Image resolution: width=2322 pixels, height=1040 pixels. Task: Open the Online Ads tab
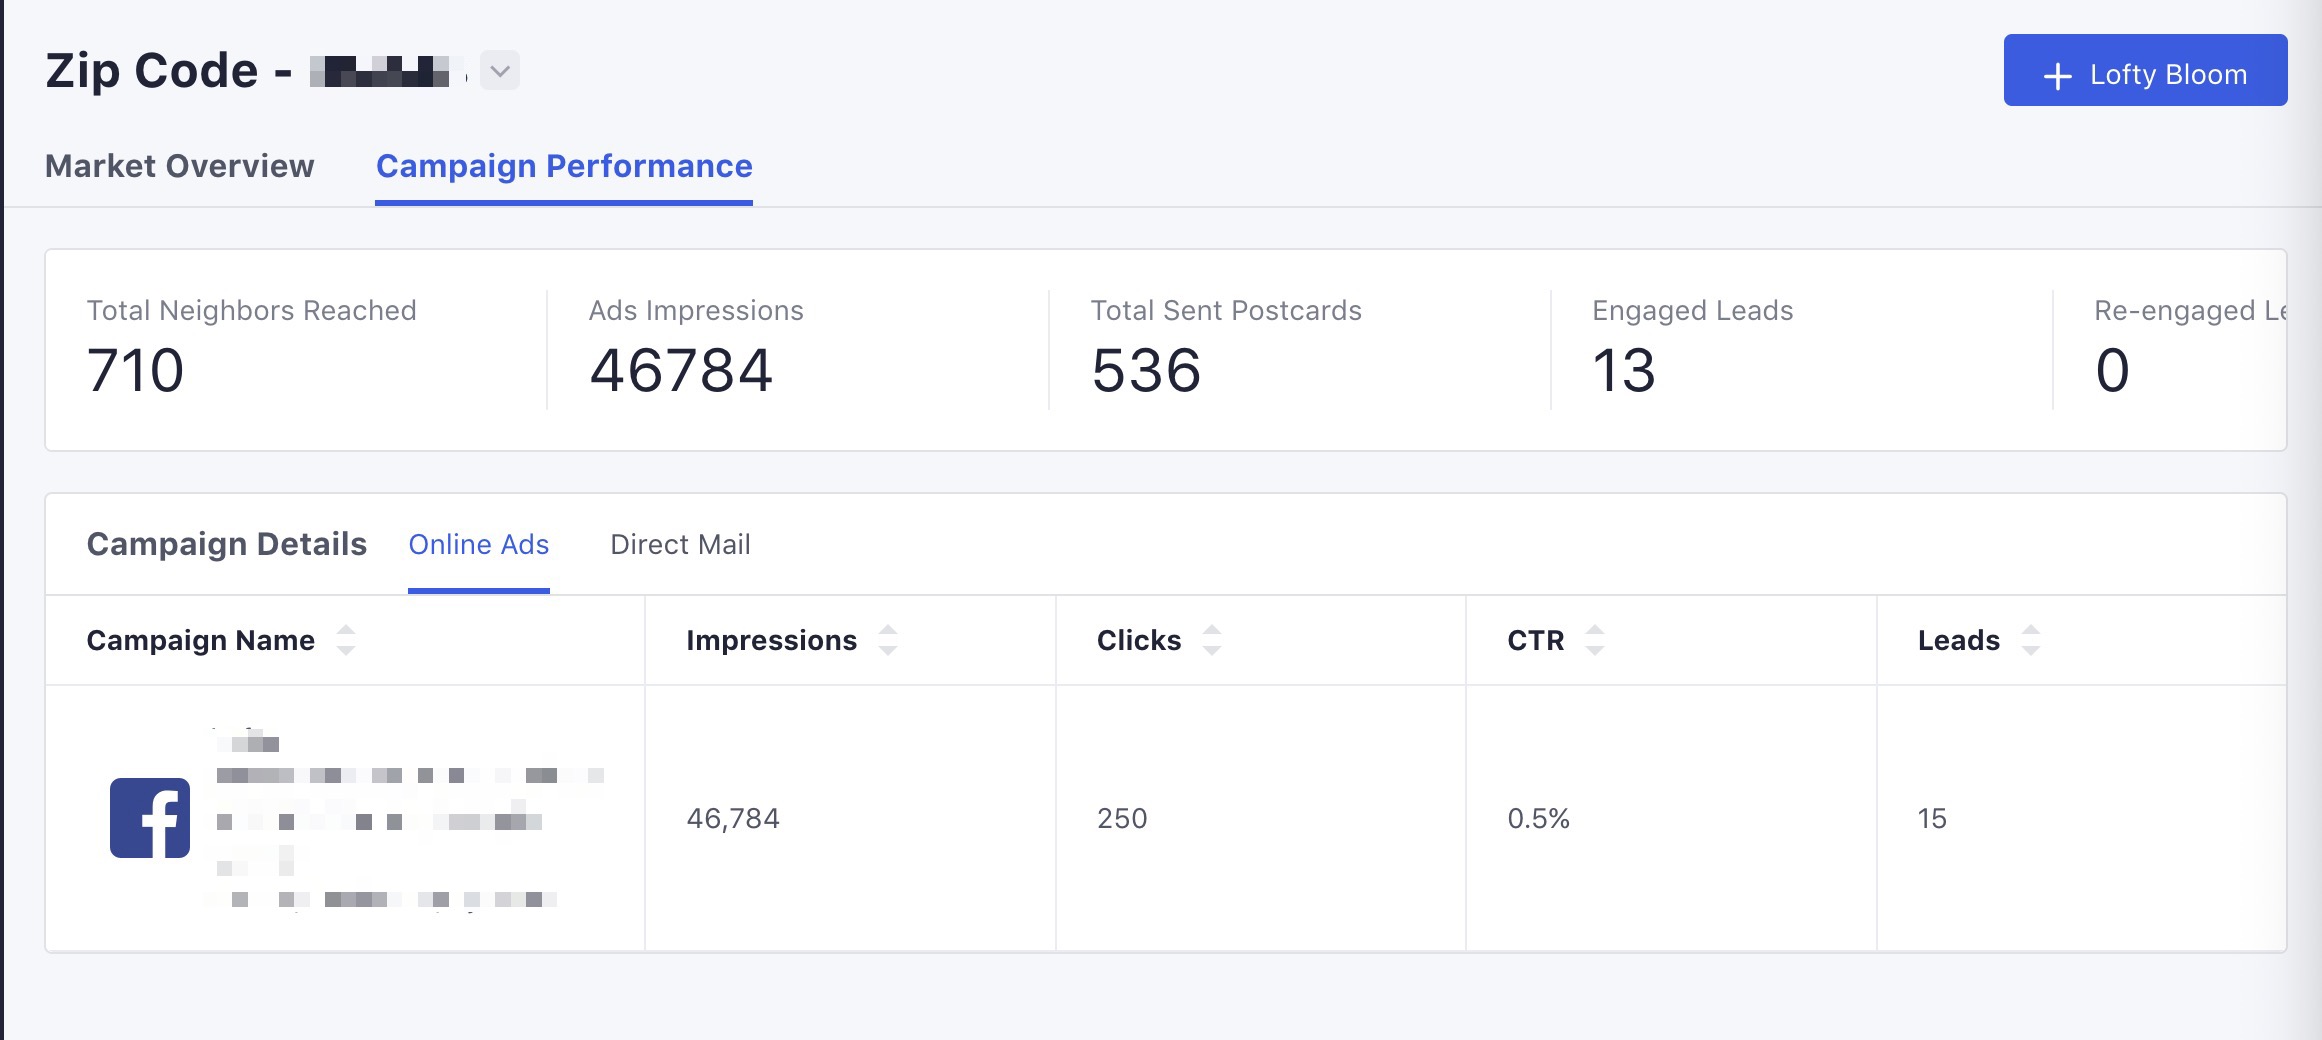tap(479, 545)
